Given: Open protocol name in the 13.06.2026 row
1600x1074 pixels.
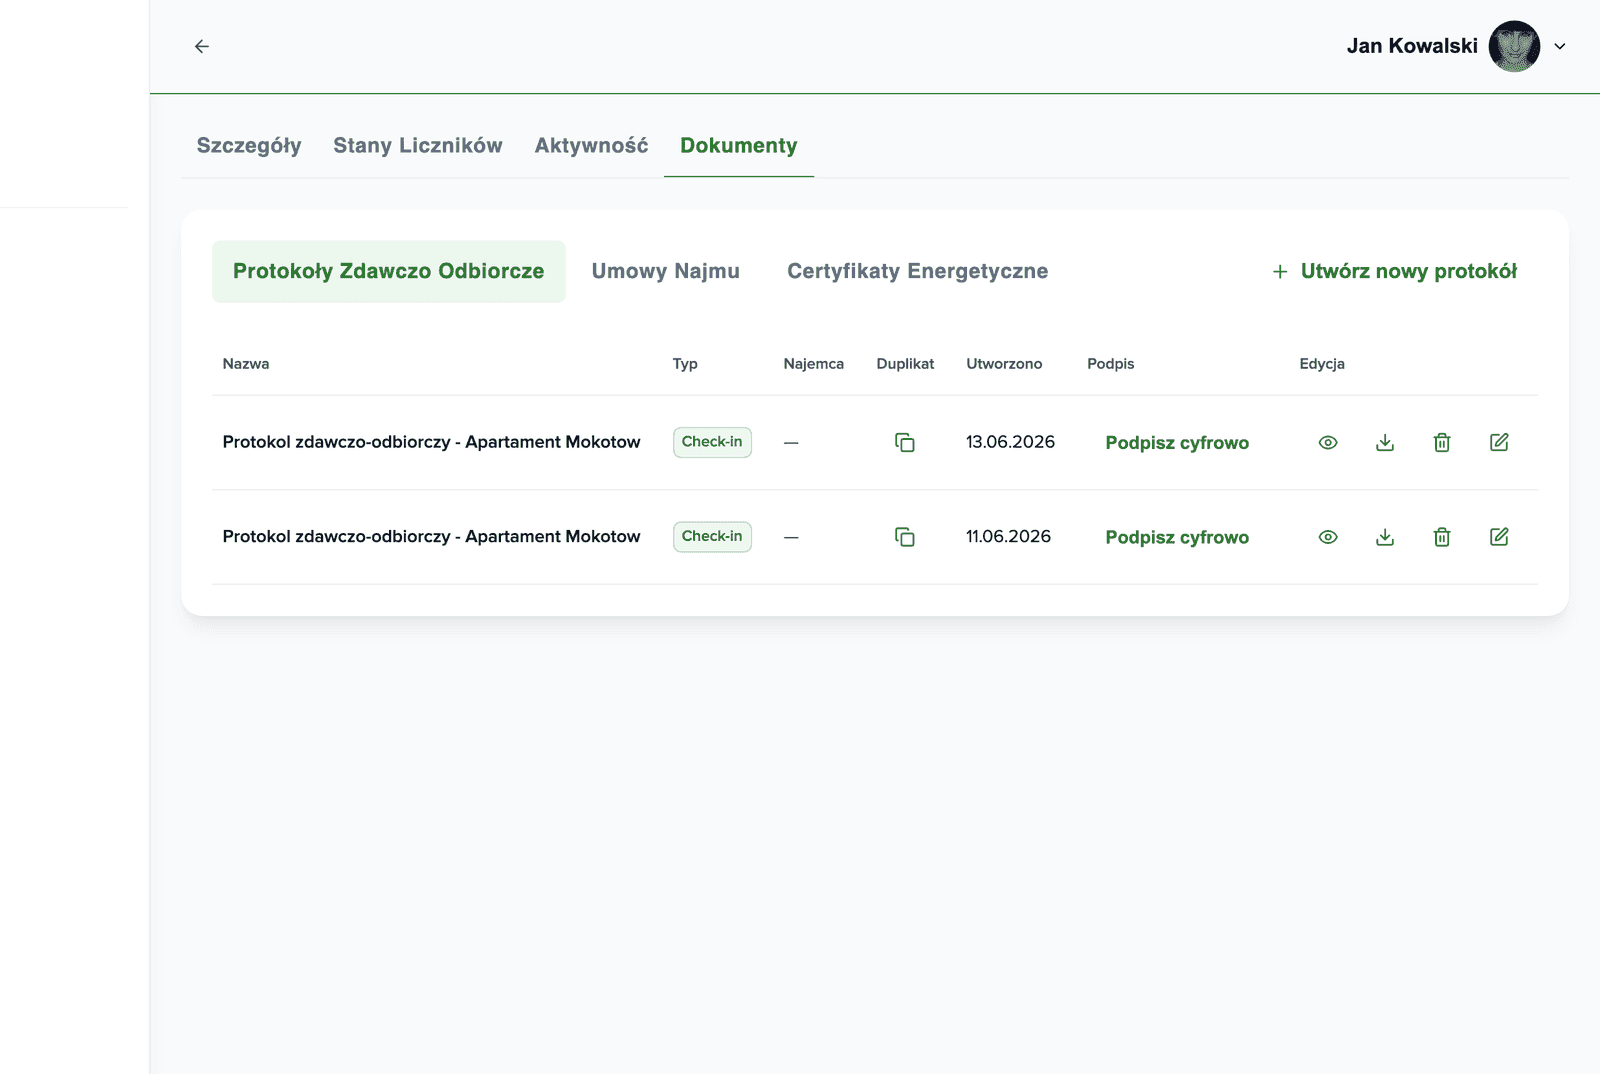Looking at the screenshot, I should (x=431, y=442).
